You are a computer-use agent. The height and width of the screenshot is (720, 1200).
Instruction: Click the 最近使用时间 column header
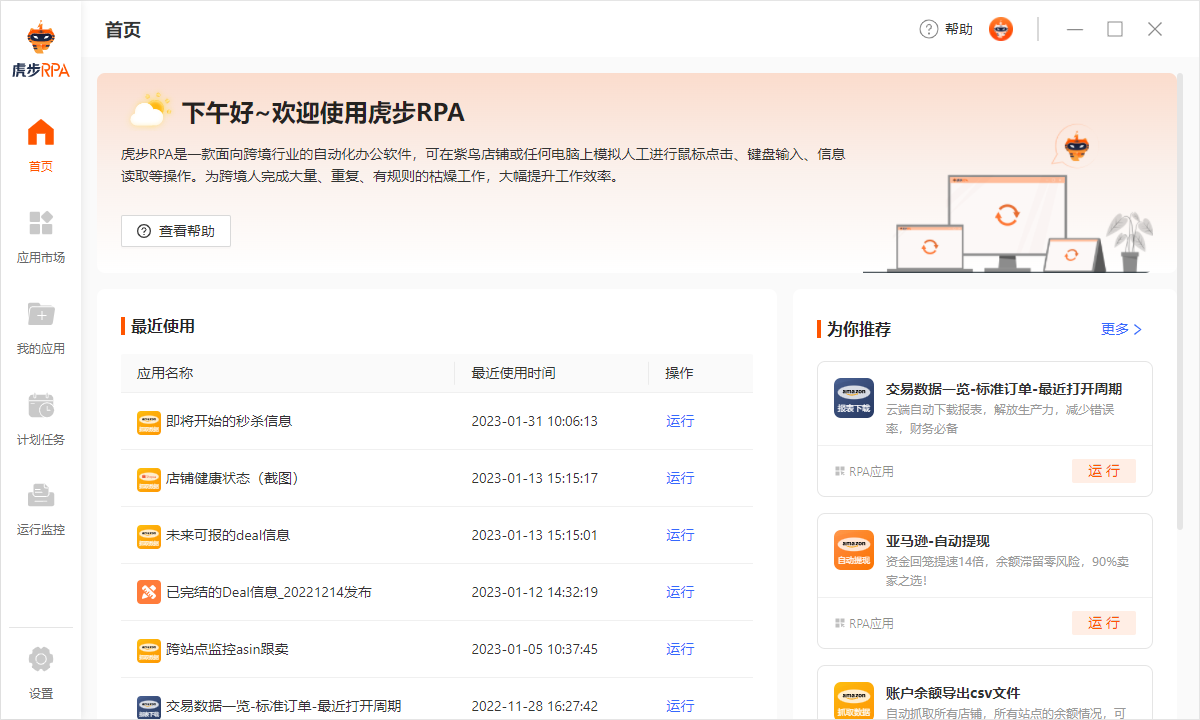(514, 373)
